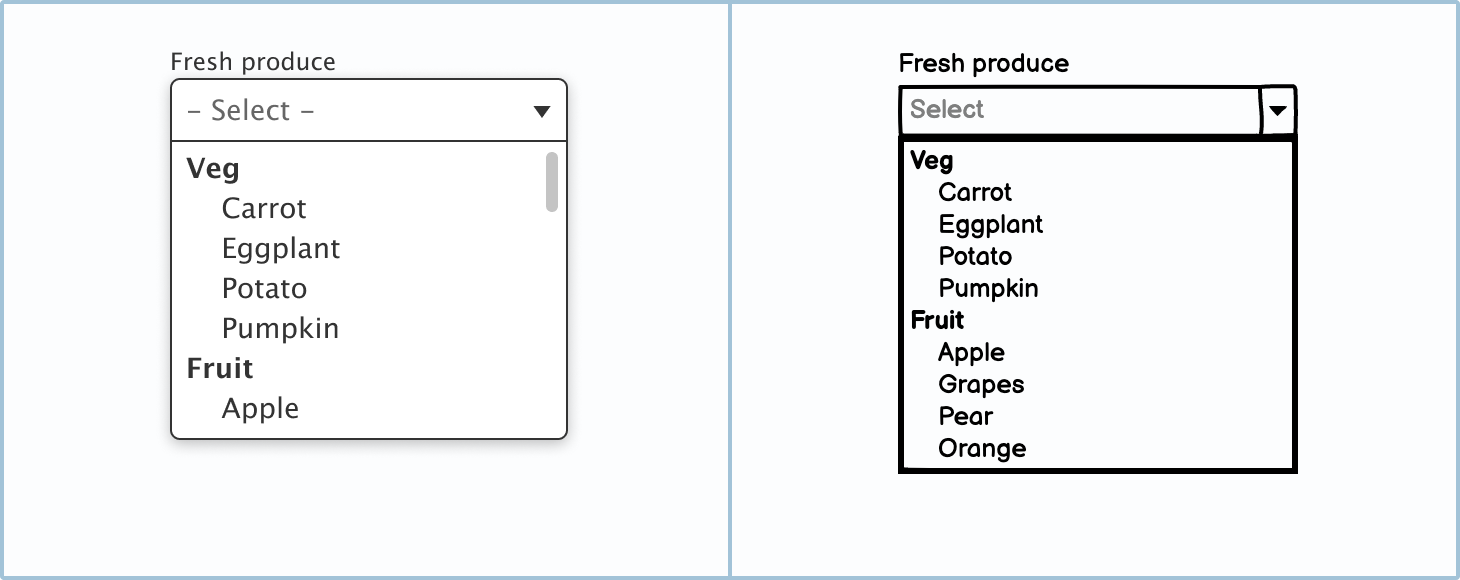Image resolution: width=1460 pixels, height=580 pixels.
Task: Click the dropdown arrow on the right select
Action: coord(1276,110)
